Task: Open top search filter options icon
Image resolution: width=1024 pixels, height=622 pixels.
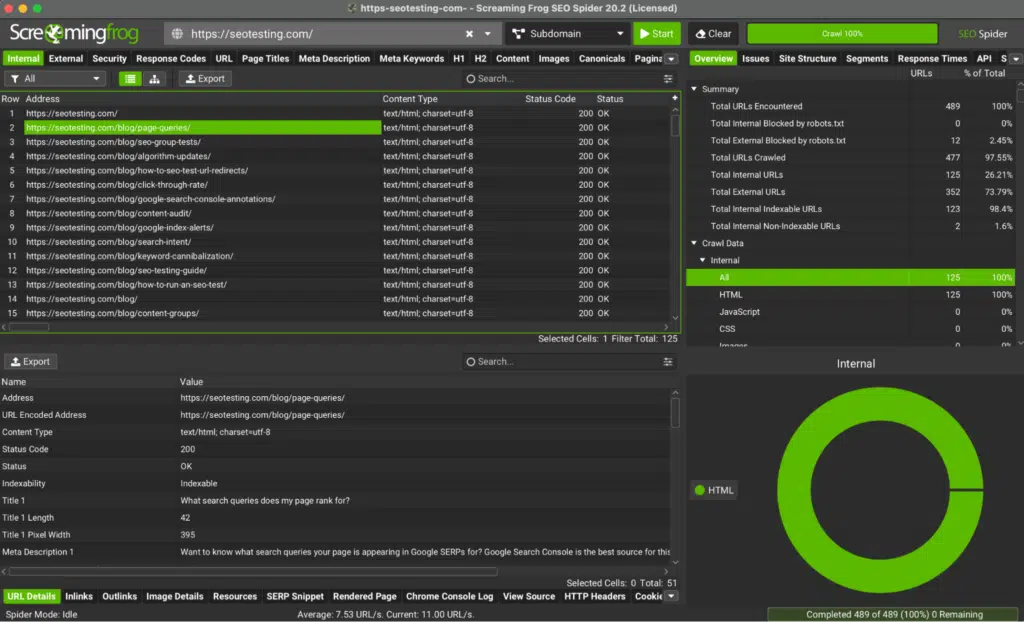Action: 668,78
